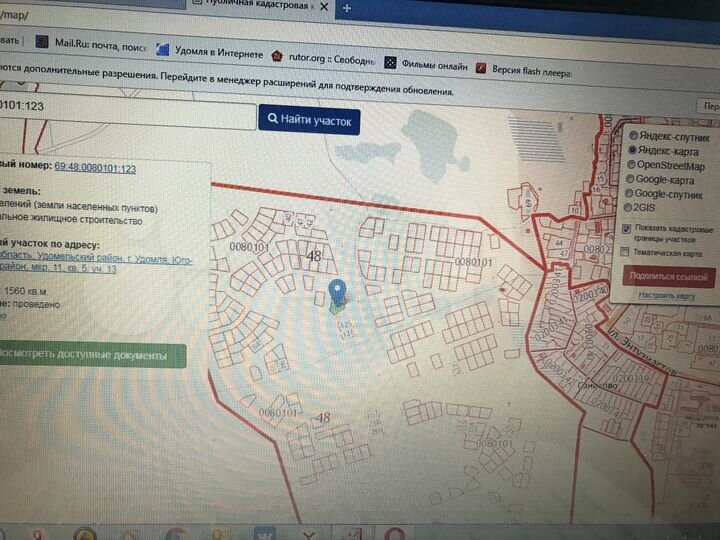Choose the Google-спутник map layer
This screenshot has height=540, width=720.
pyautogui.click(x=630, y=193)
